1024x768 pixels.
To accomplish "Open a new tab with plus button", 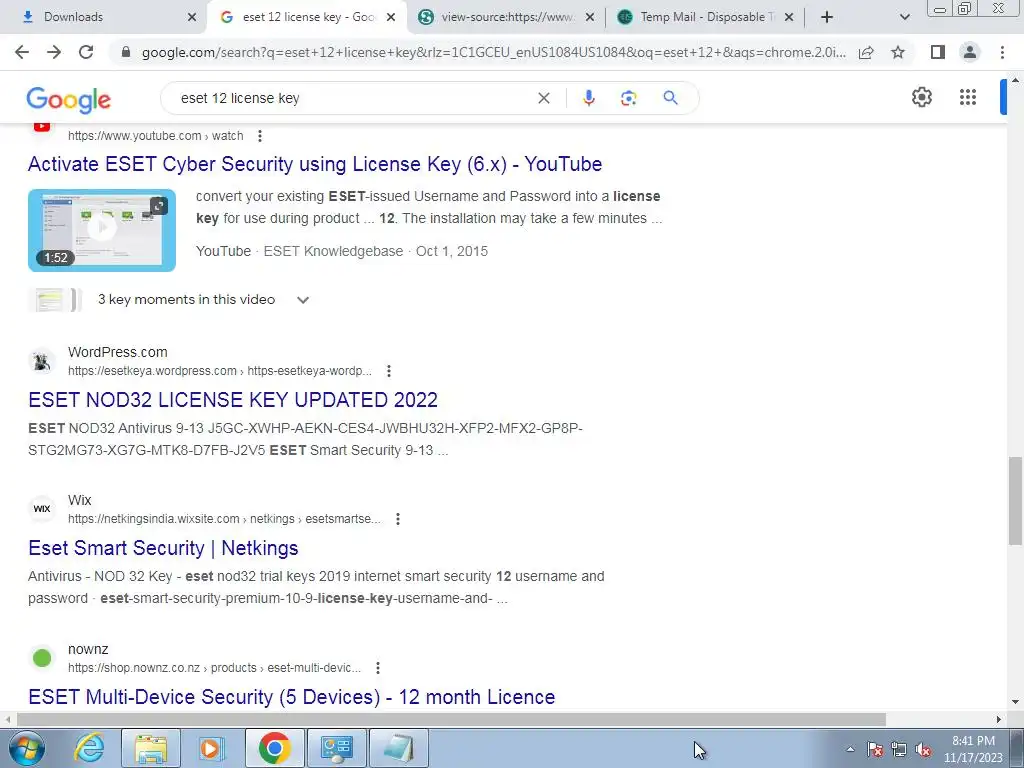I will coord(827,17).
